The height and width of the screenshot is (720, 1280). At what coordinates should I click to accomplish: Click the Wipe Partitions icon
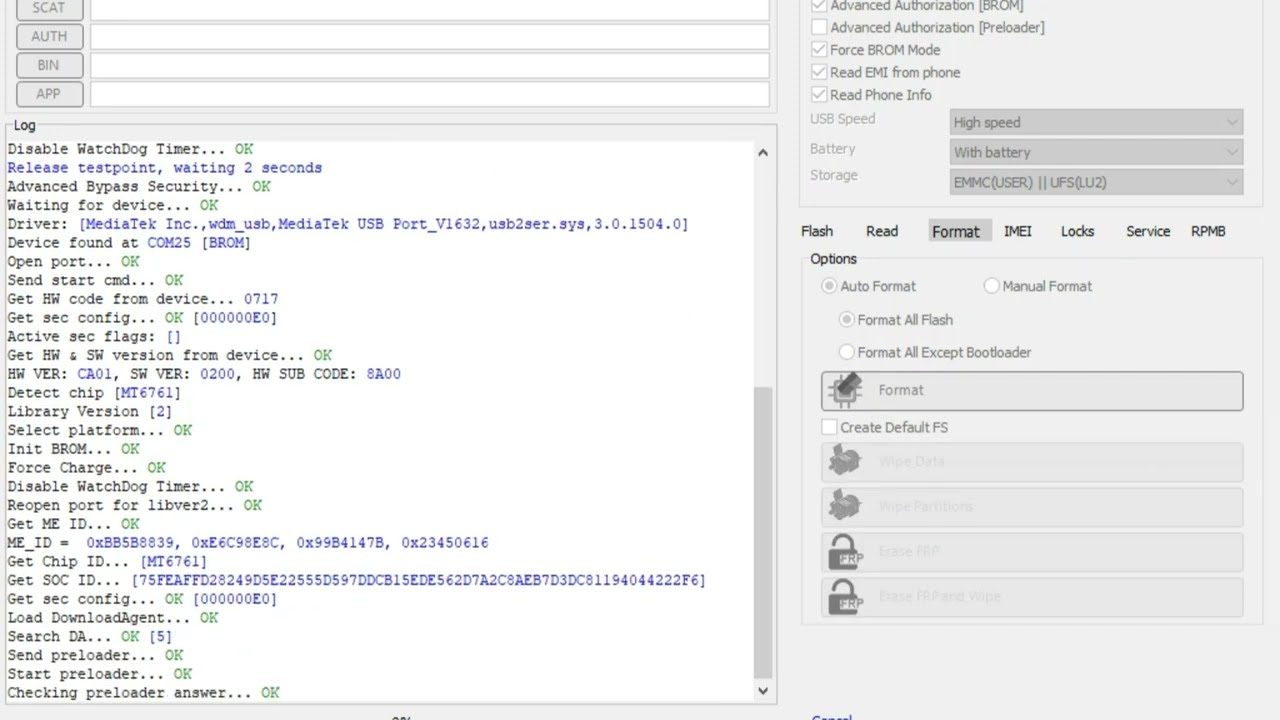tap(845, 506)
